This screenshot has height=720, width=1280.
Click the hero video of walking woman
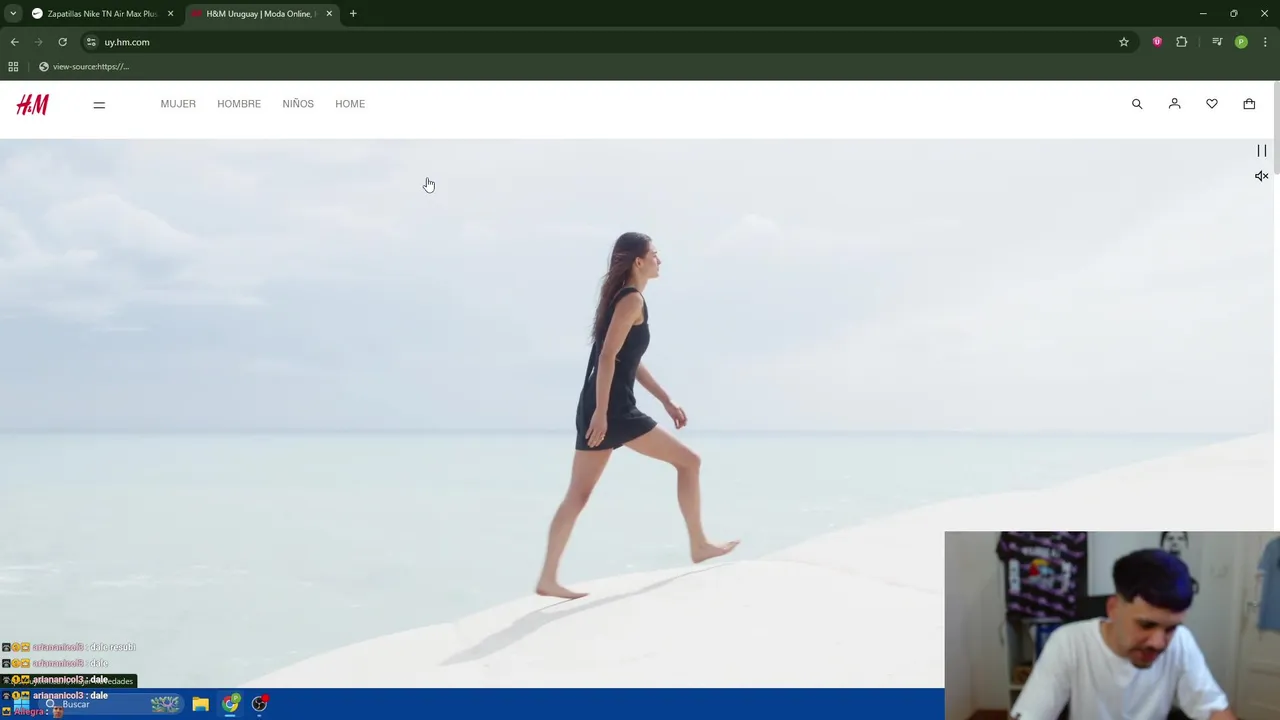(636, 413)
